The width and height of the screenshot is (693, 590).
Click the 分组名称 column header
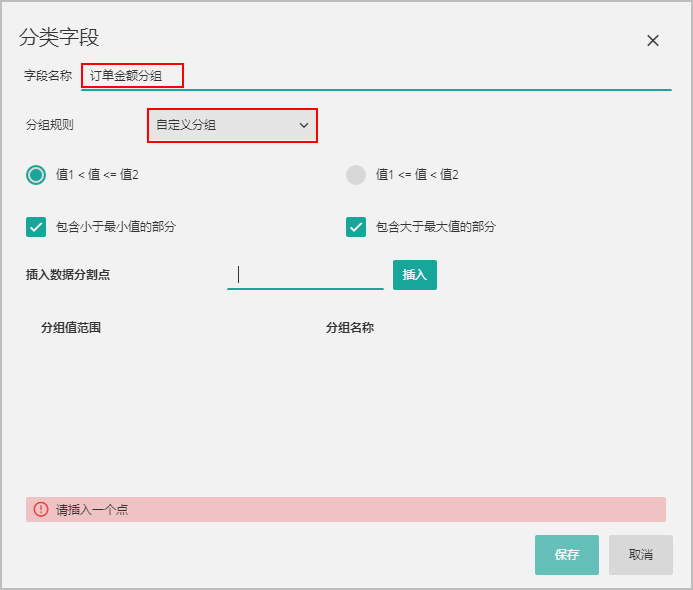349,328
